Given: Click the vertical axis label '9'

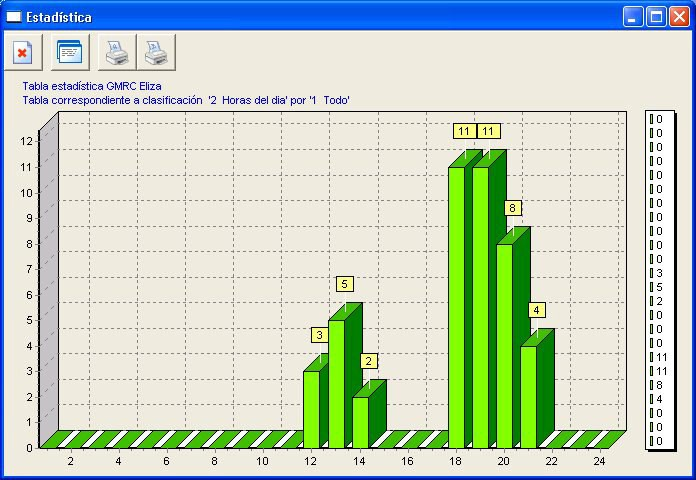Looking at the screenshot, I should [x=29, y=218].
